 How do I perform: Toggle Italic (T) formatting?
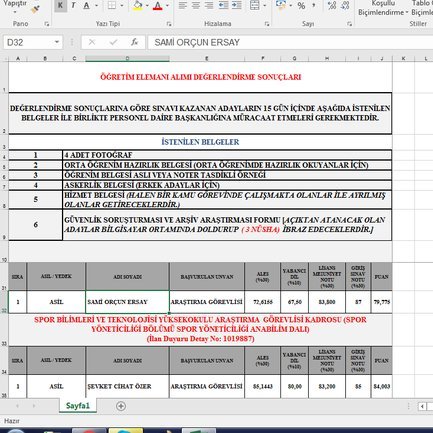tap(73, 6)
